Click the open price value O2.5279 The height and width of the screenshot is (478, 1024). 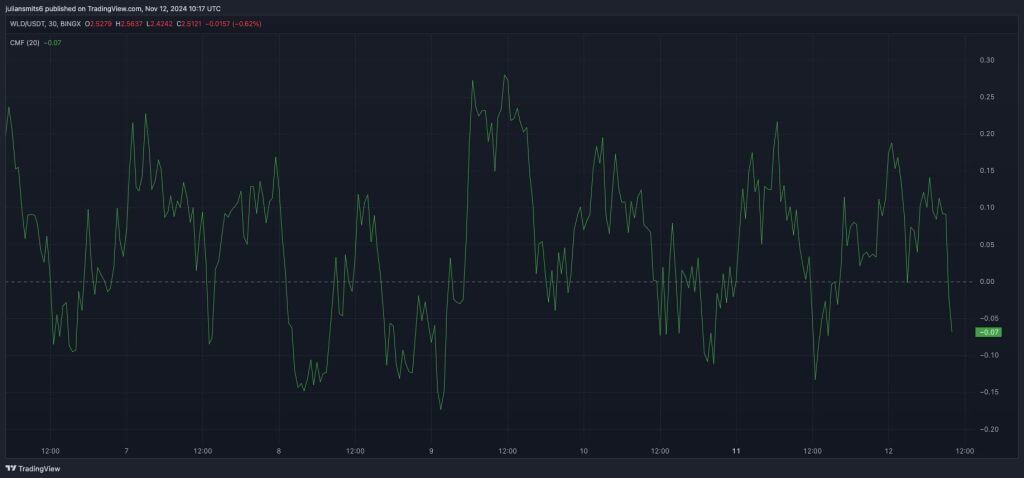pos(98,24)
